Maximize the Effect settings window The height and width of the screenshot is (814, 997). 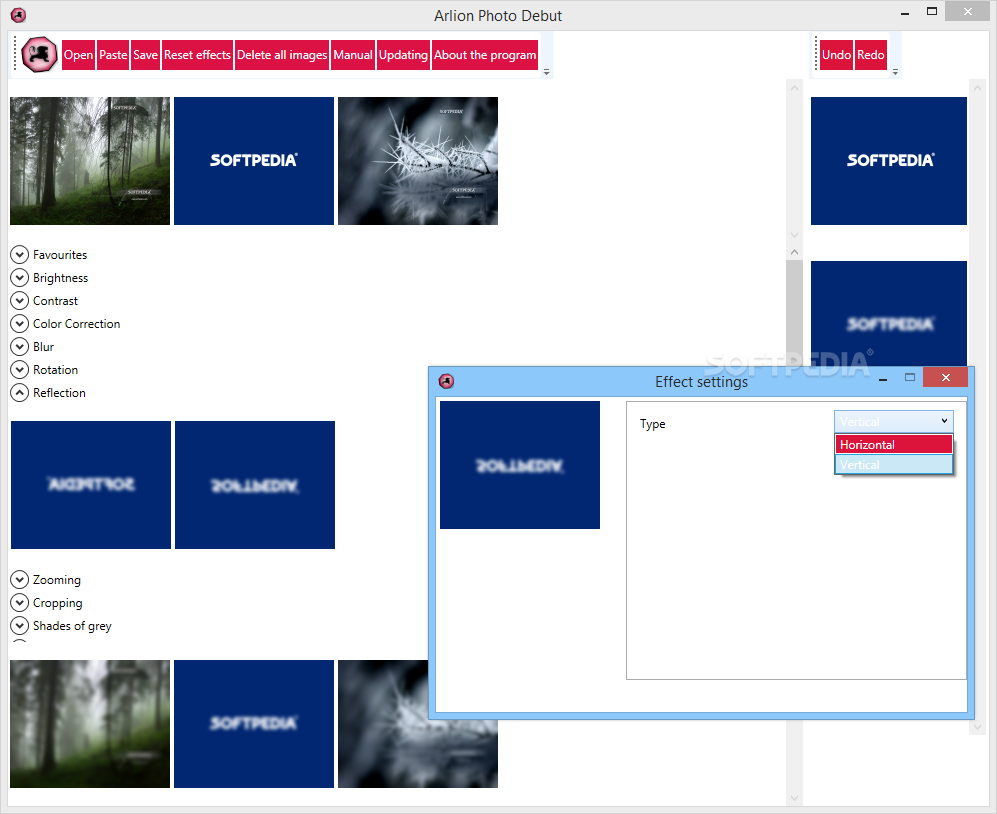(910, 377)
